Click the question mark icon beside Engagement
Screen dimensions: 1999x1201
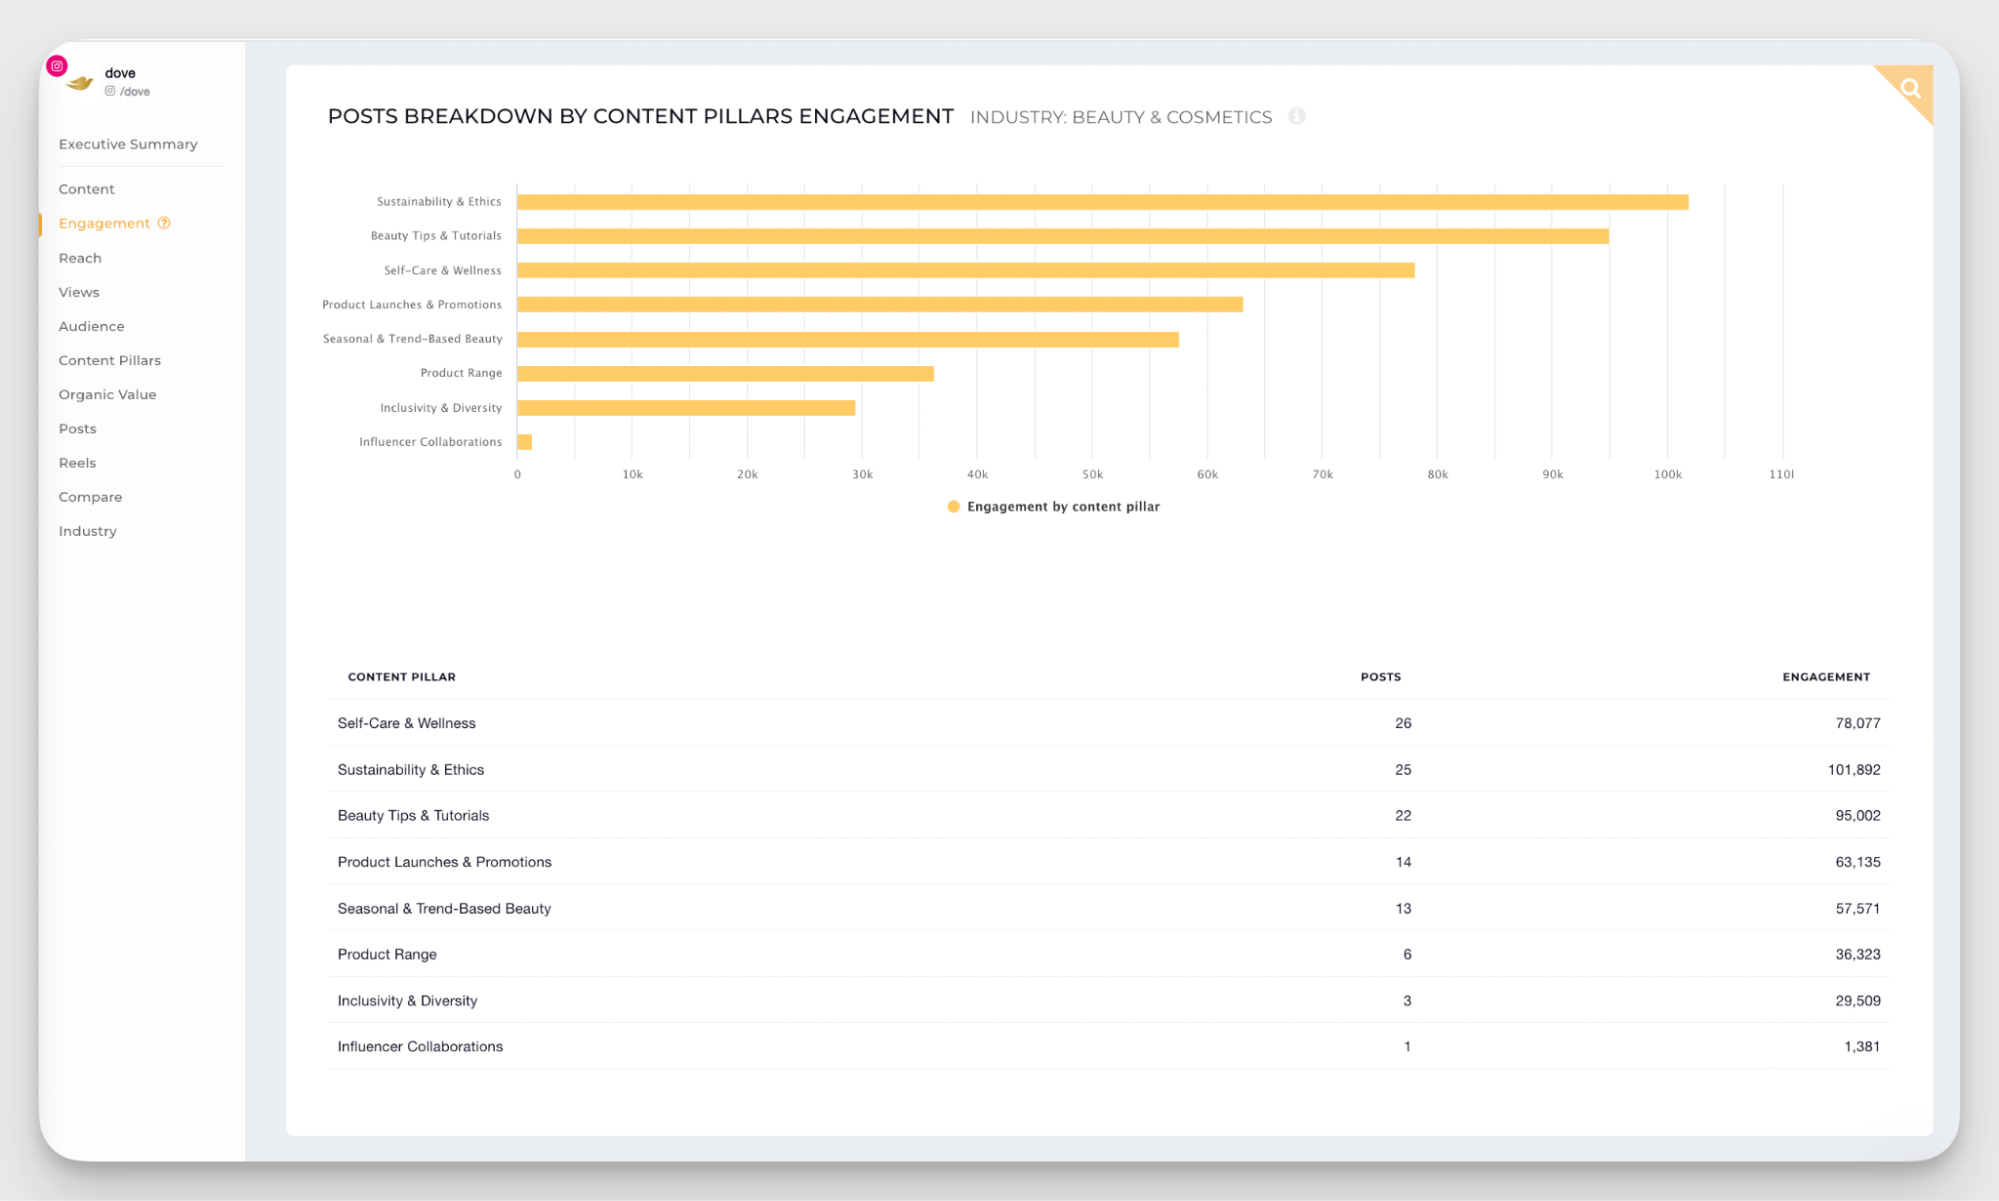[x=163, y=223]
